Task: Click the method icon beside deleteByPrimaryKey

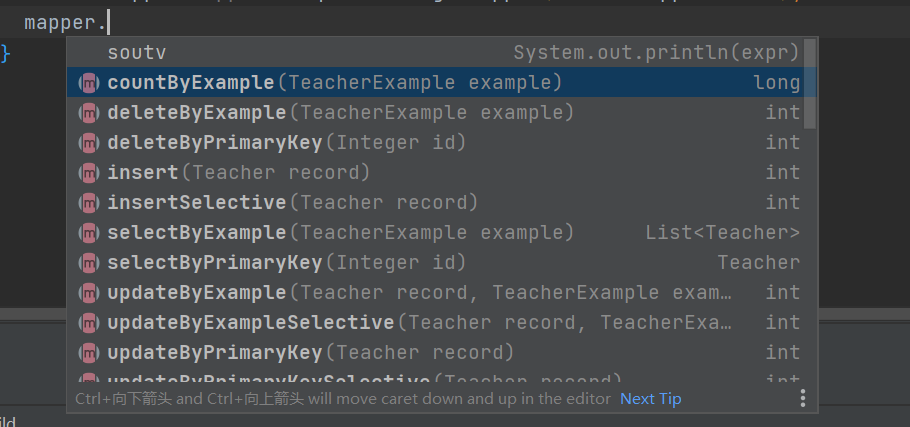Action: click(88, 143)
